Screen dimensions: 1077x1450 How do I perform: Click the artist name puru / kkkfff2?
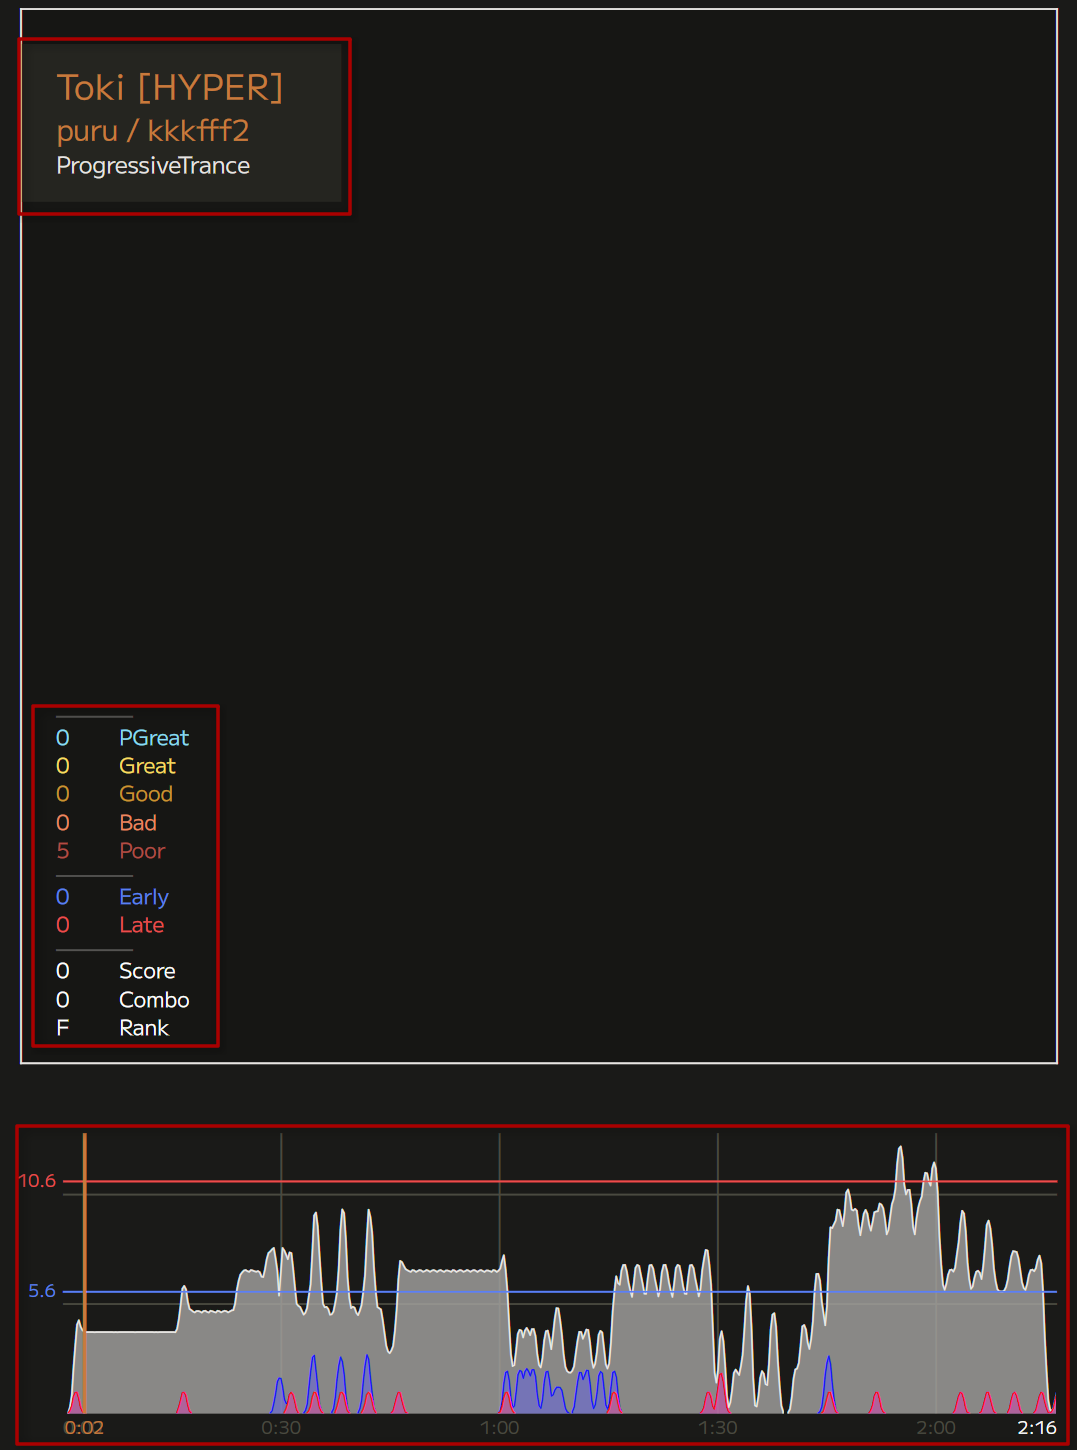152,131
